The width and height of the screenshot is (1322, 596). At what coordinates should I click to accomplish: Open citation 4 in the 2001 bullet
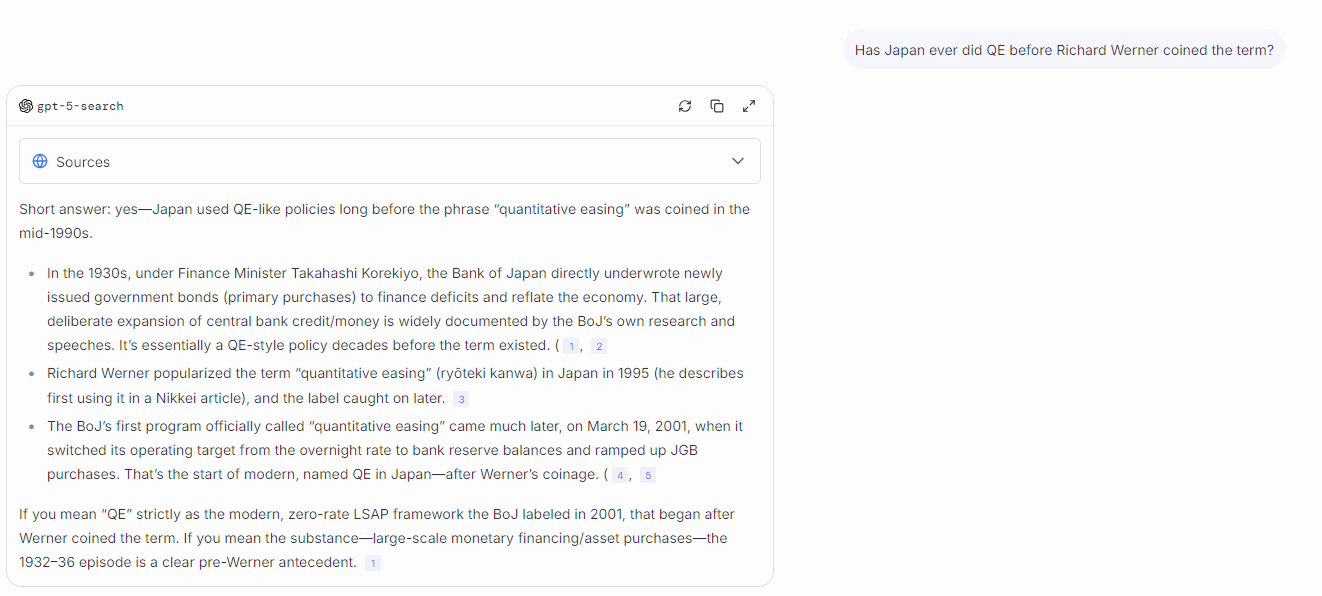[620, 475]
